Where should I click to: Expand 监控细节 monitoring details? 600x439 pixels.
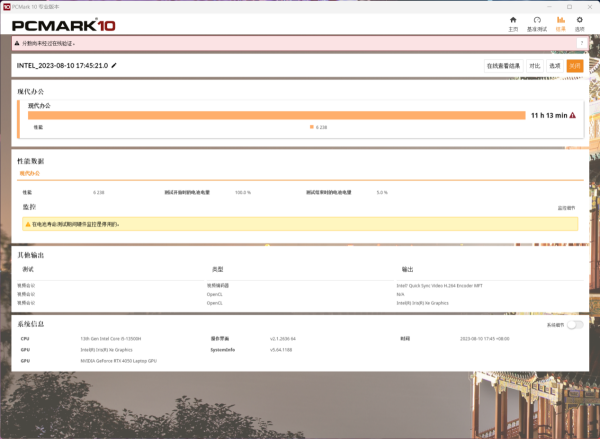[566, 208]
